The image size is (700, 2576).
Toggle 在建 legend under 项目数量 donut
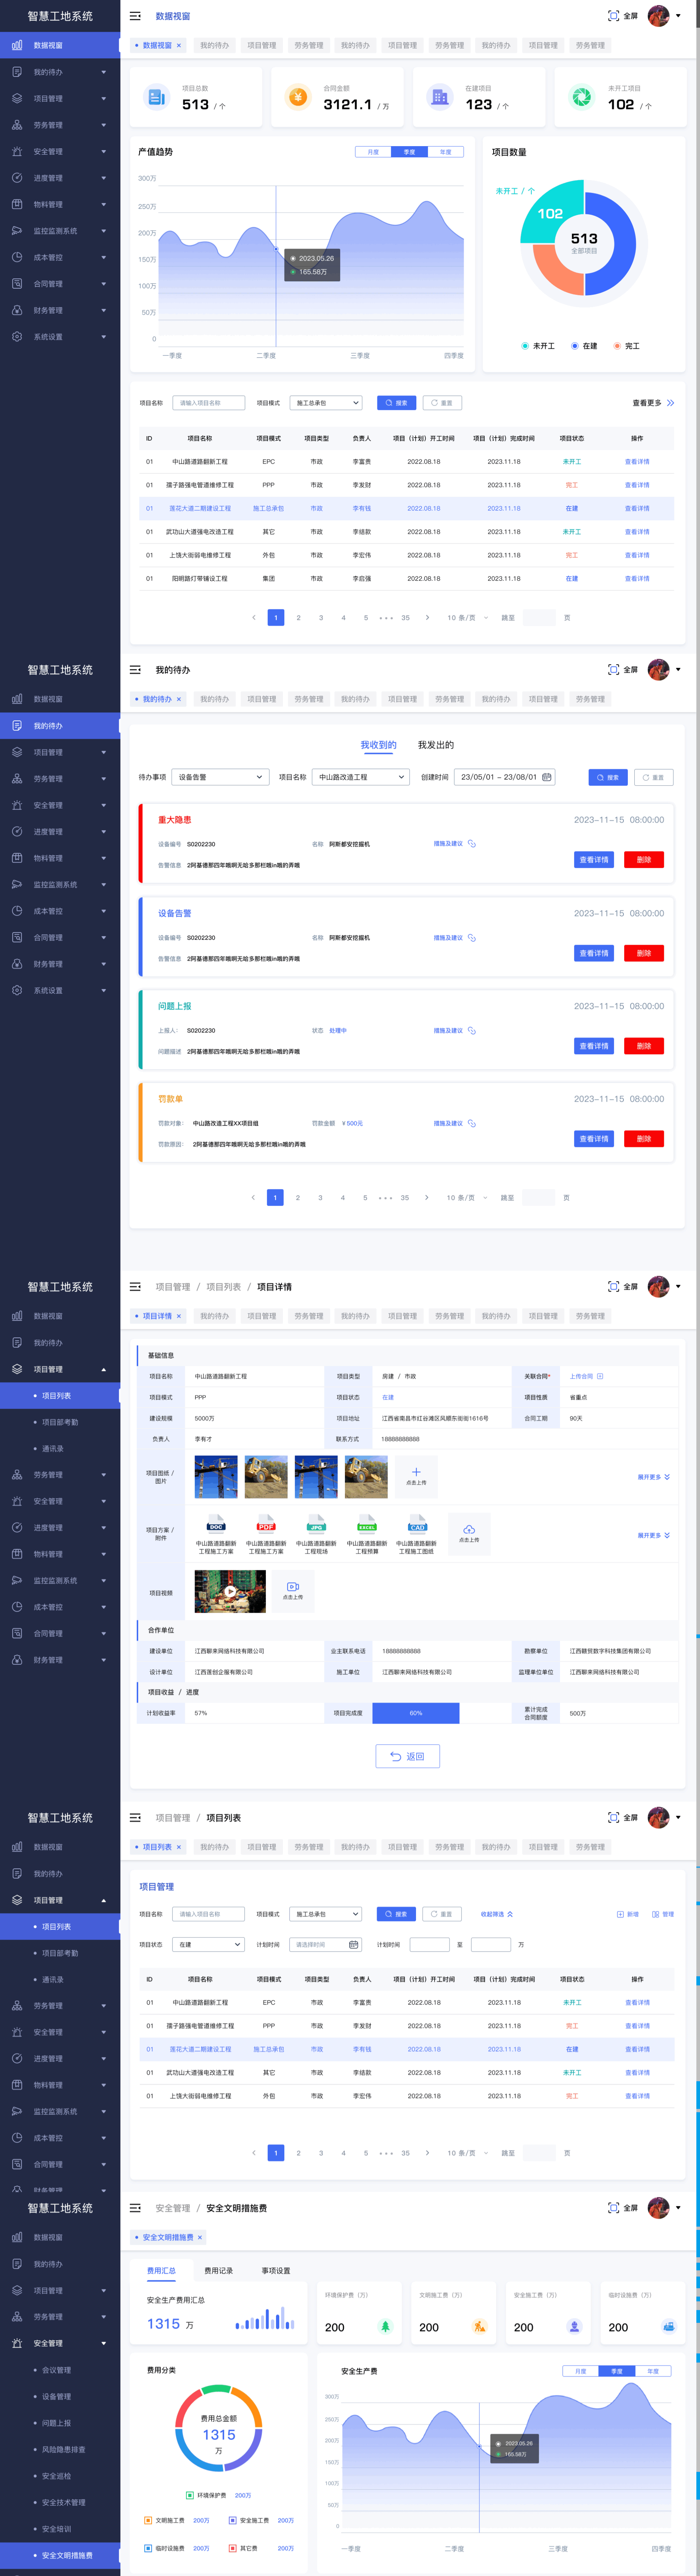click(584, 346)
